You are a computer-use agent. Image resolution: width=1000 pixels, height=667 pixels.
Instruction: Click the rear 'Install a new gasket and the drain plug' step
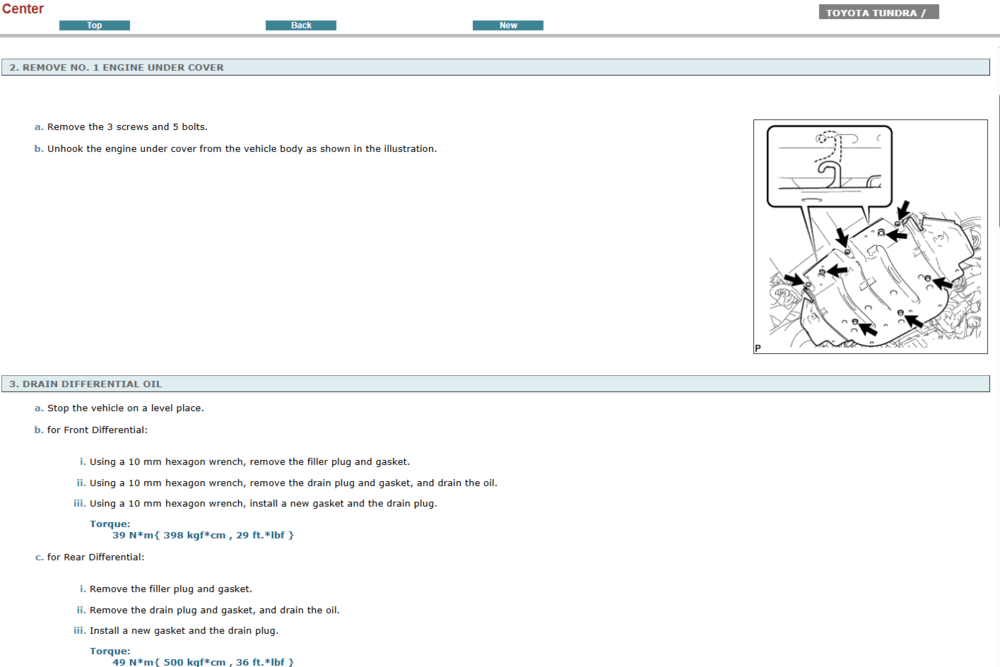[x=183, y=631]
